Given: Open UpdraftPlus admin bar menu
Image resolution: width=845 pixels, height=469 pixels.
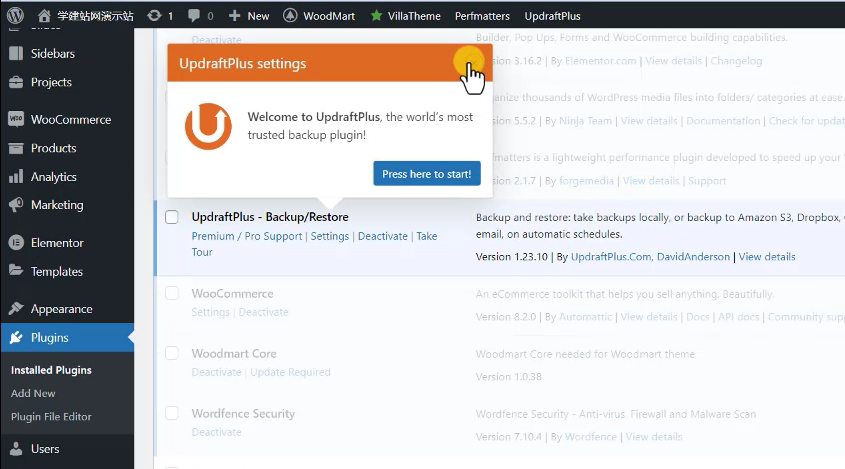Looking at the screenshot, I should click(x=552, y=16).
